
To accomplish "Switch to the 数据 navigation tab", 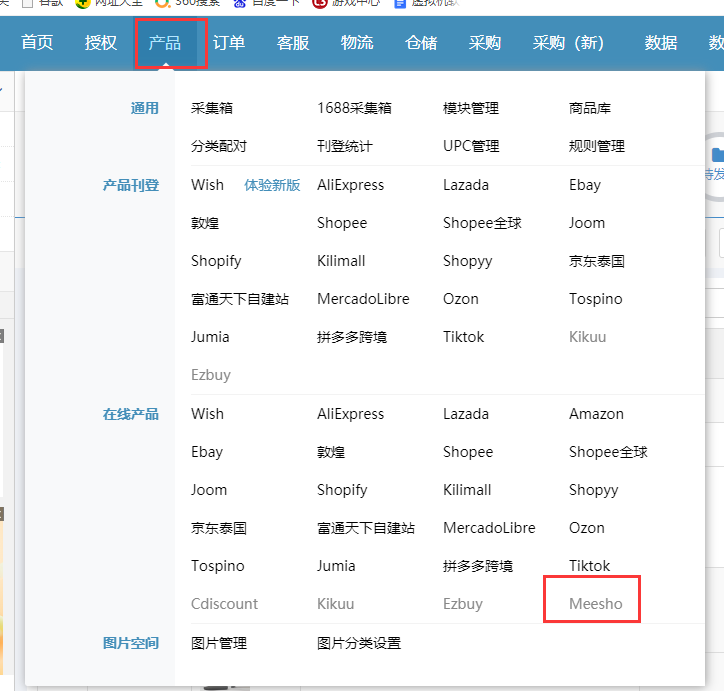I will coord(661,43).
